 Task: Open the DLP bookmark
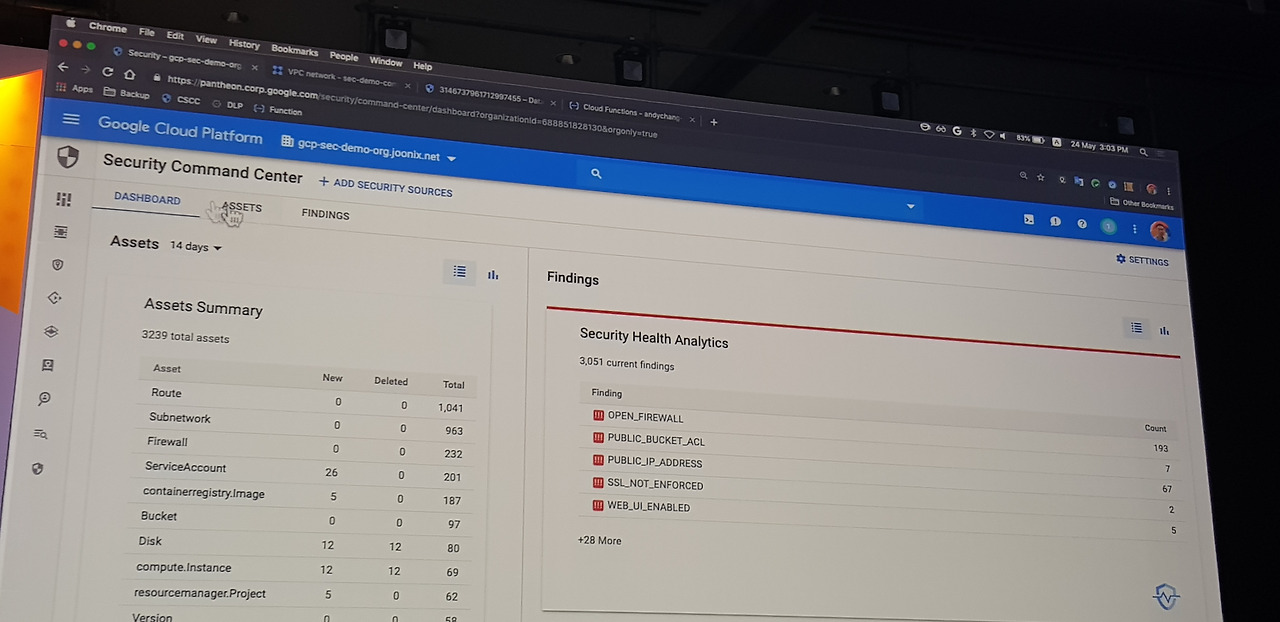pos(227,105)
